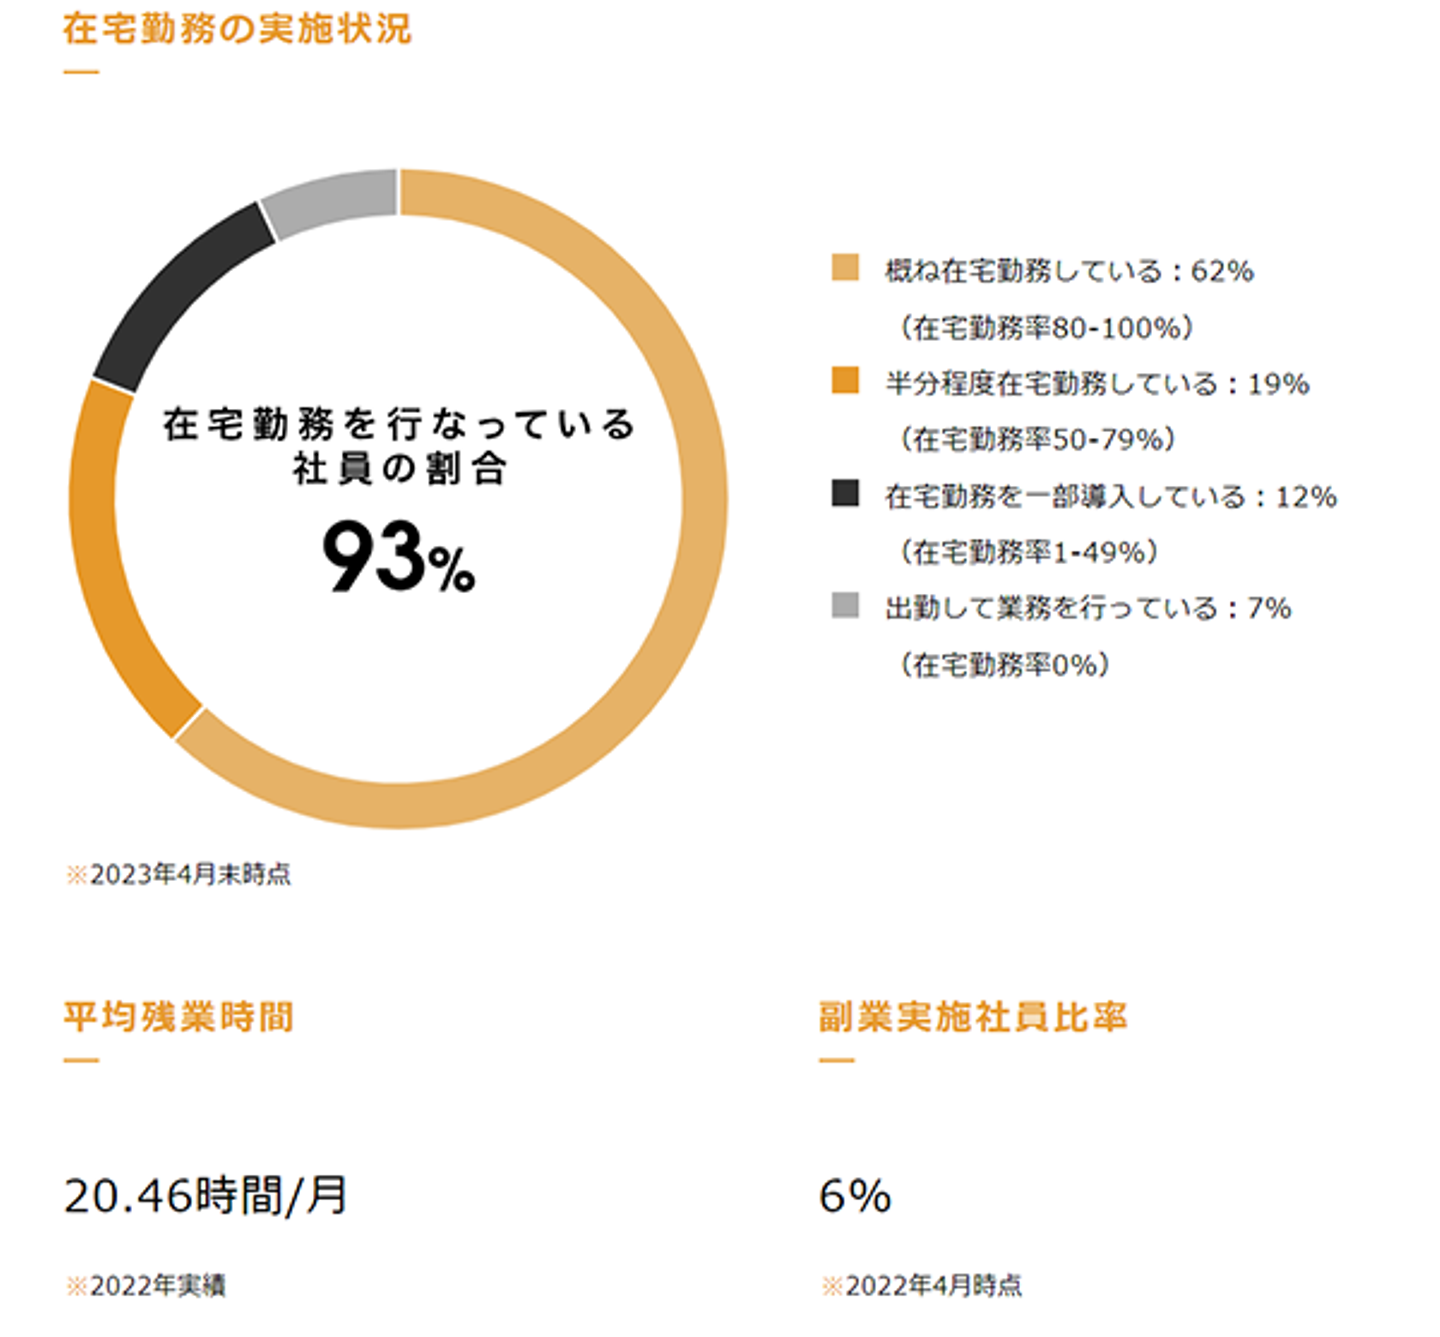Click the 在宅勤務を一部導入している：12% legend label
This screenshot has height=1337, width=1440.
[x=1110, y=496]
